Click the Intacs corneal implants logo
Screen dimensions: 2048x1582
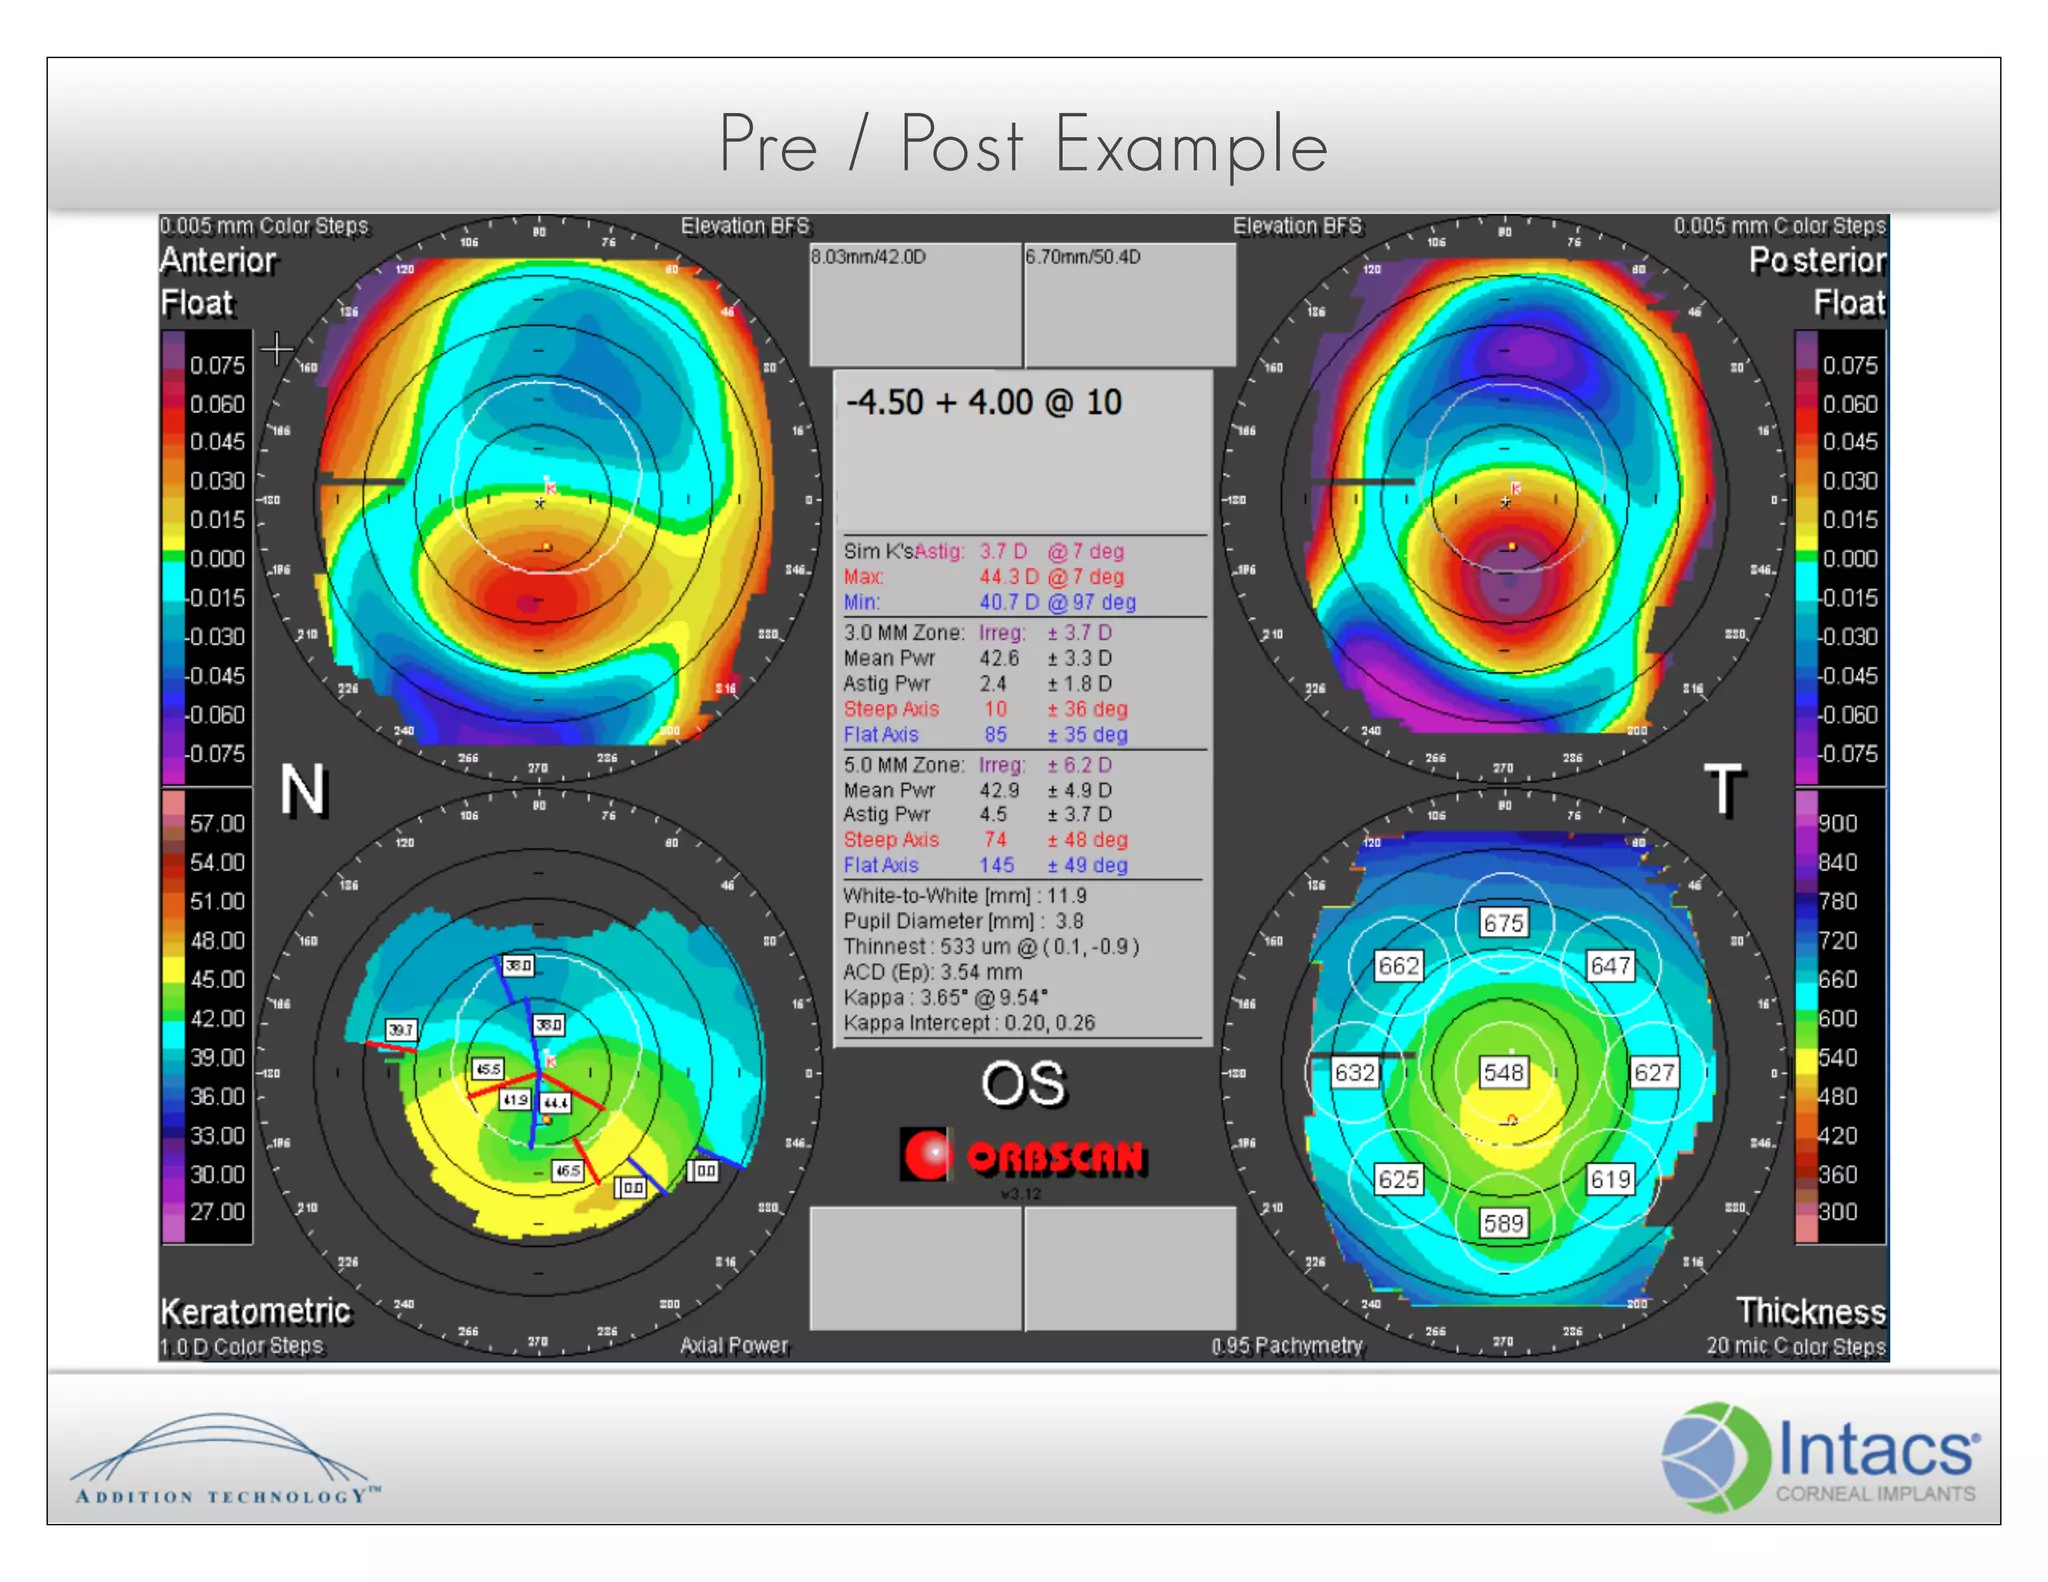(x=1819, y=1455)
